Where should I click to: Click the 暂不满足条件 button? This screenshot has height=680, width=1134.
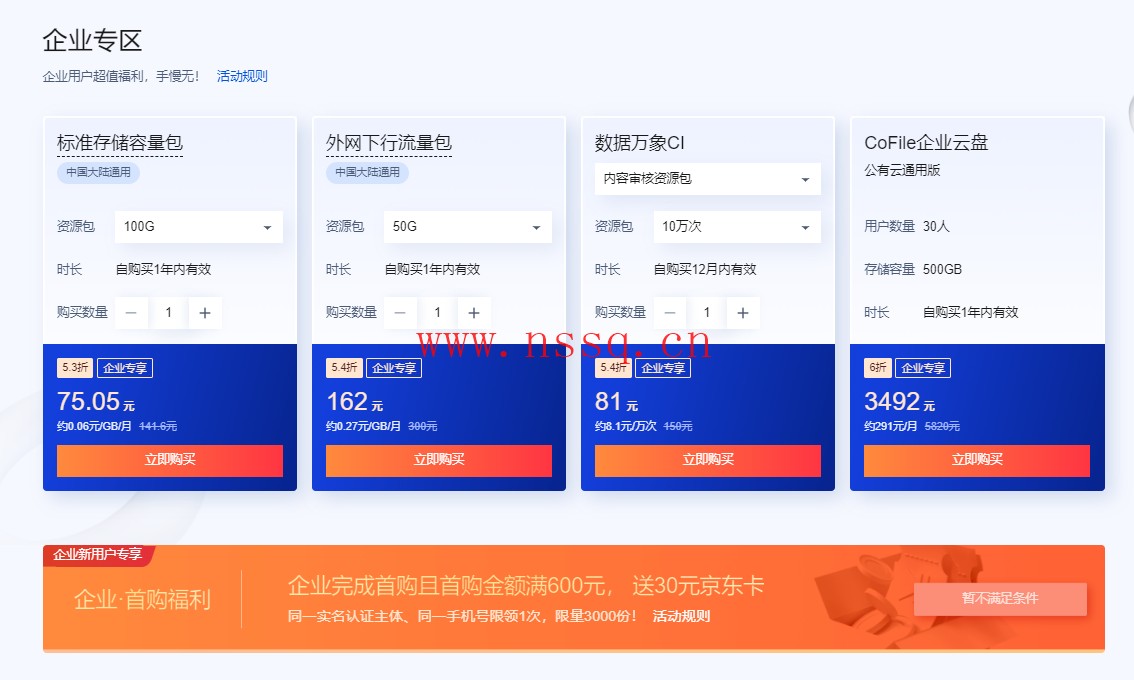tap(1000, 599)
